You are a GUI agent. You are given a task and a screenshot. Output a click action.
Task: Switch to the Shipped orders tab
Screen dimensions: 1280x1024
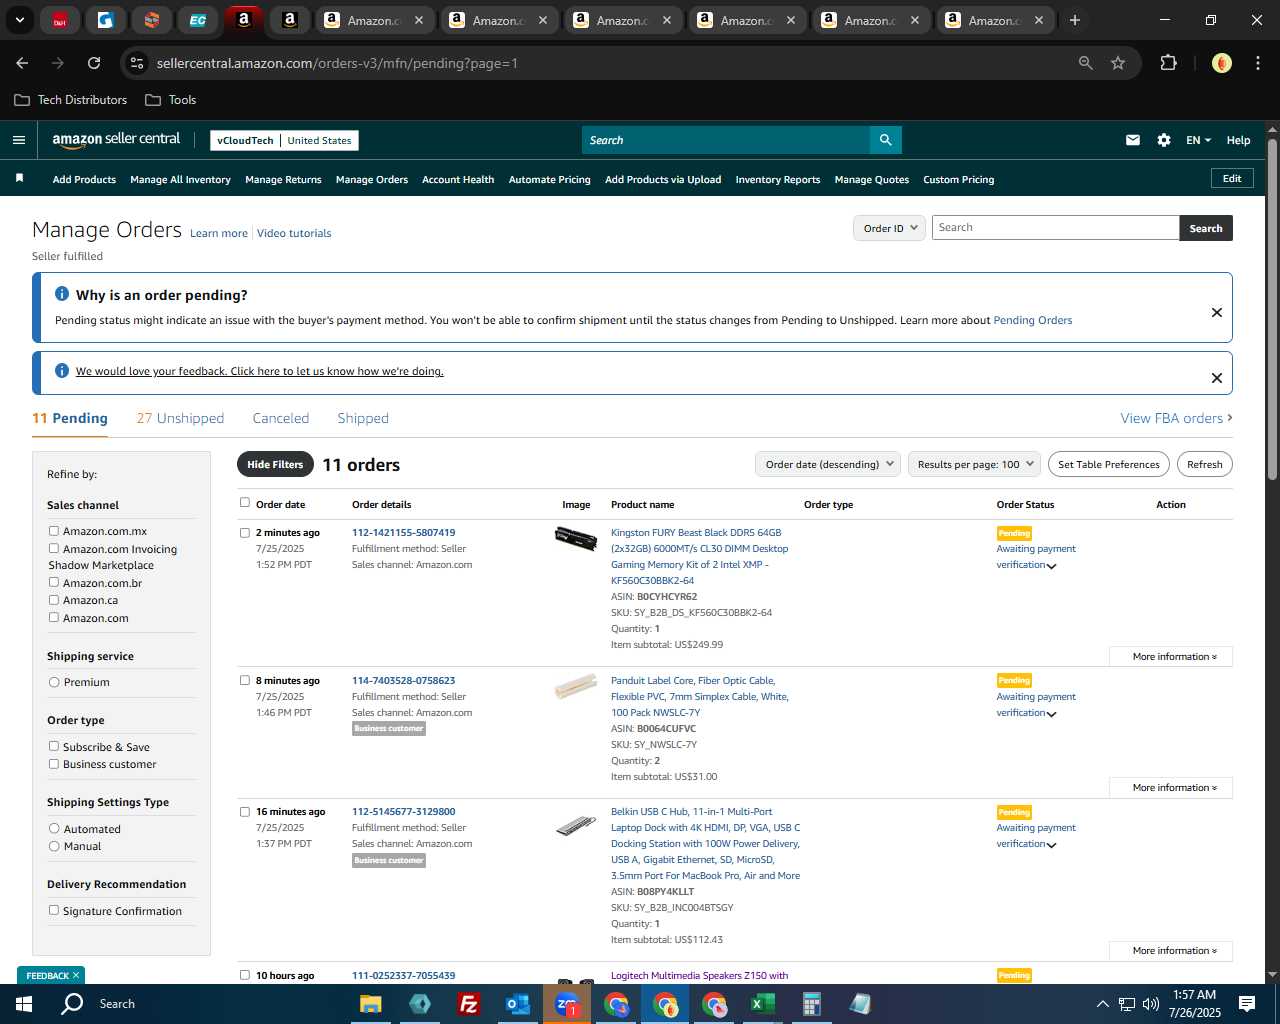tap(363, 418)
